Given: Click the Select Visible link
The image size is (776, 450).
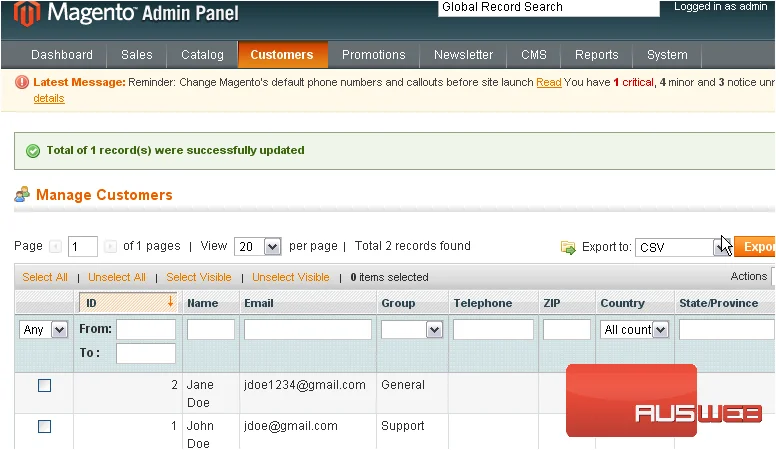Looking at the screenshot, I should pos(199,277).
